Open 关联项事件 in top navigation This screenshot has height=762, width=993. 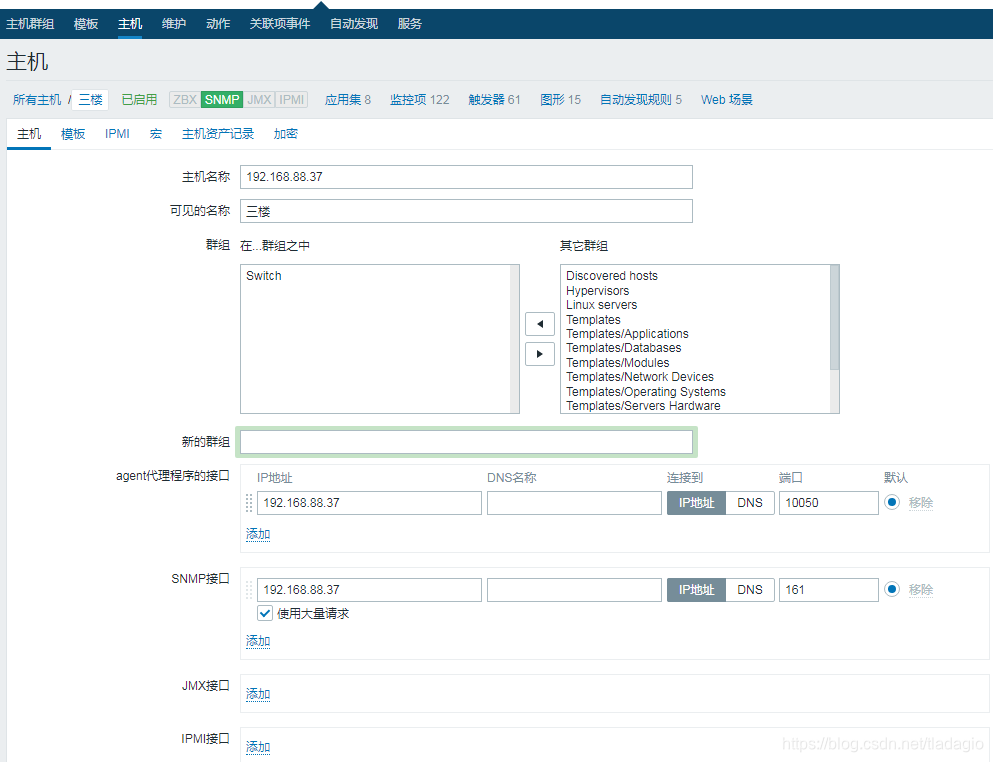click(x=280, y=24)
